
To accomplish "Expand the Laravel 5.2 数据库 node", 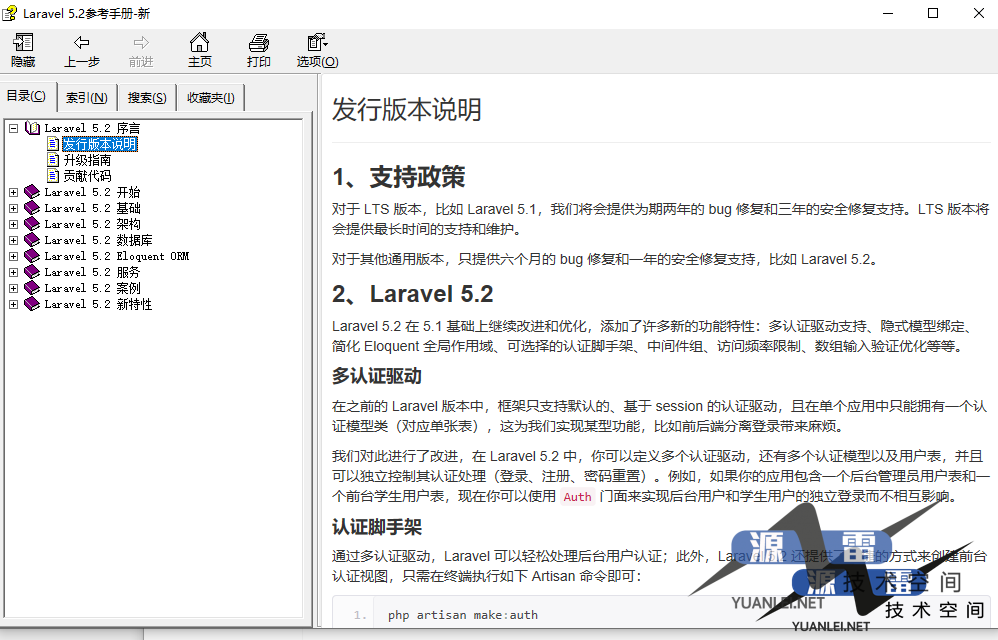I will pos(13,240).
